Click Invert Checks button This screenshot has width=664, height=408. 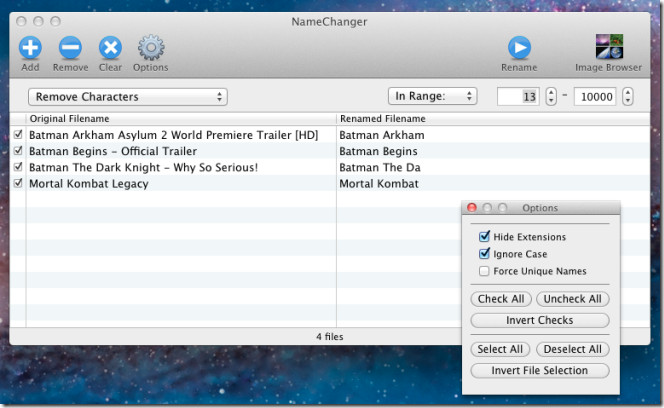[x=539, y=320]
